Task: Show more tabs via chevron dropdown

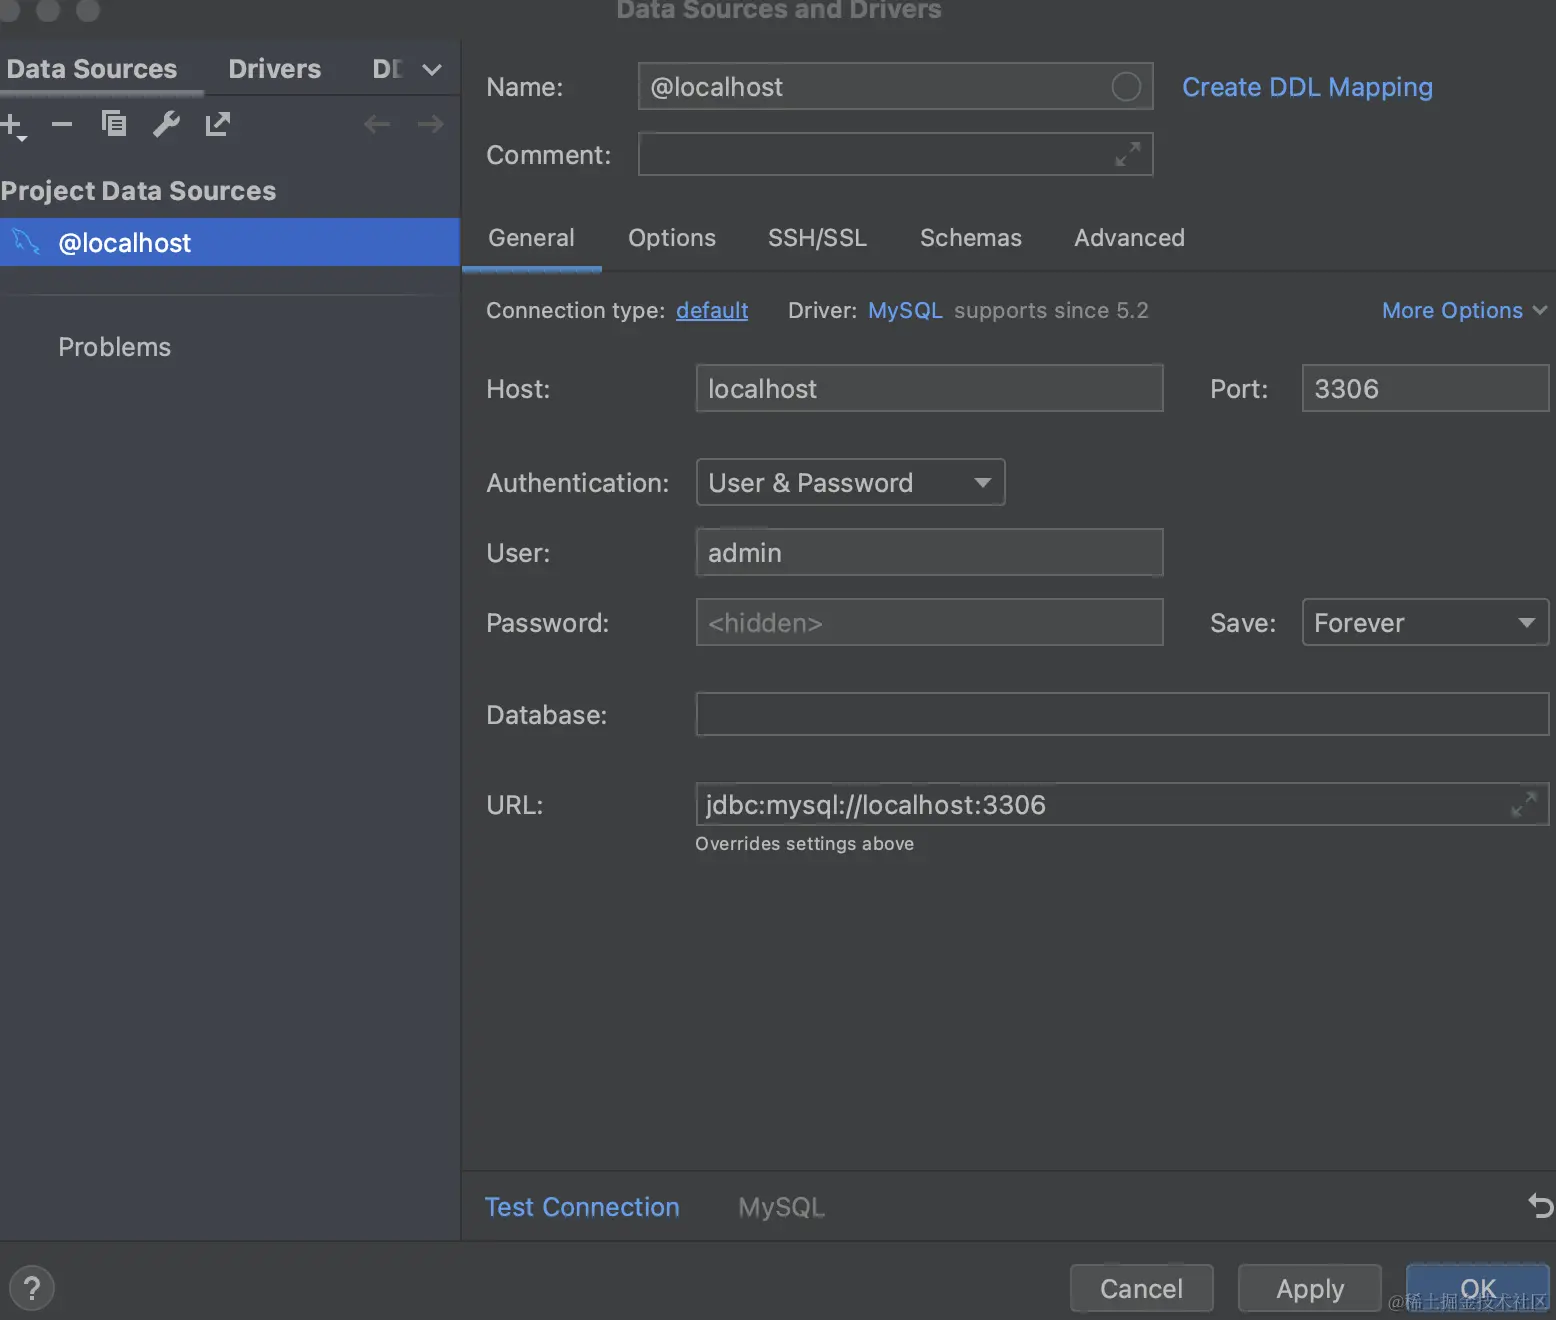Action: point(432,70)
